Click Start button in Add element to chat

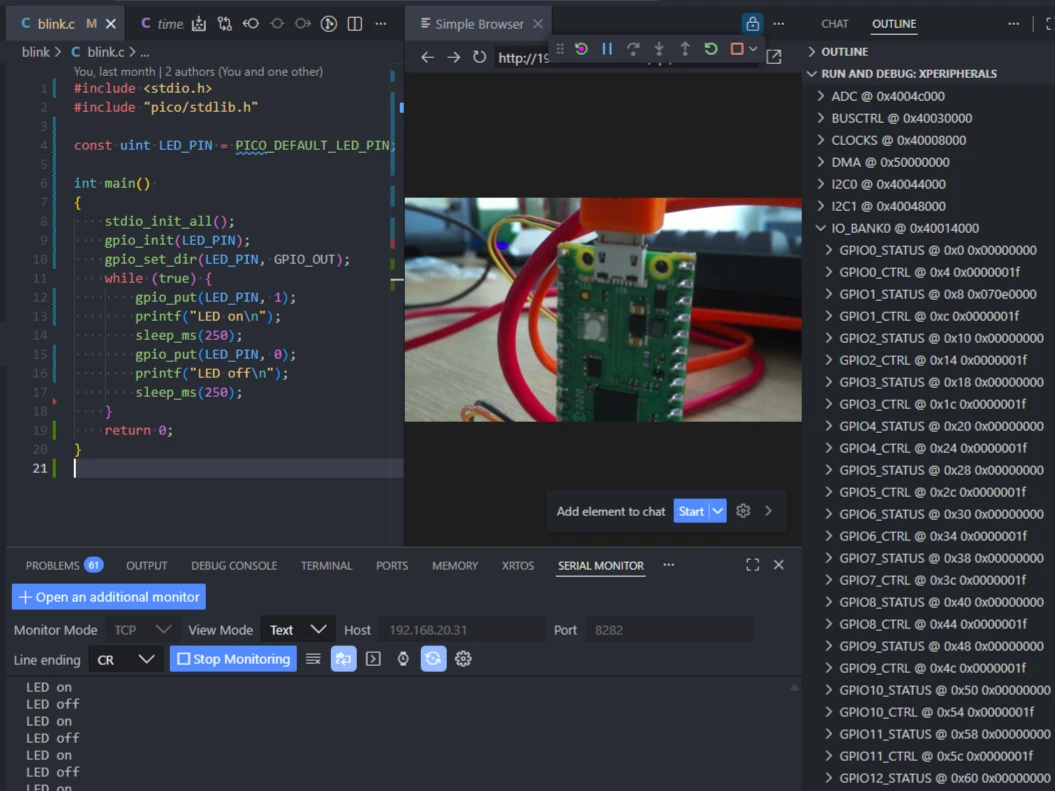click(x=691, y=511)
